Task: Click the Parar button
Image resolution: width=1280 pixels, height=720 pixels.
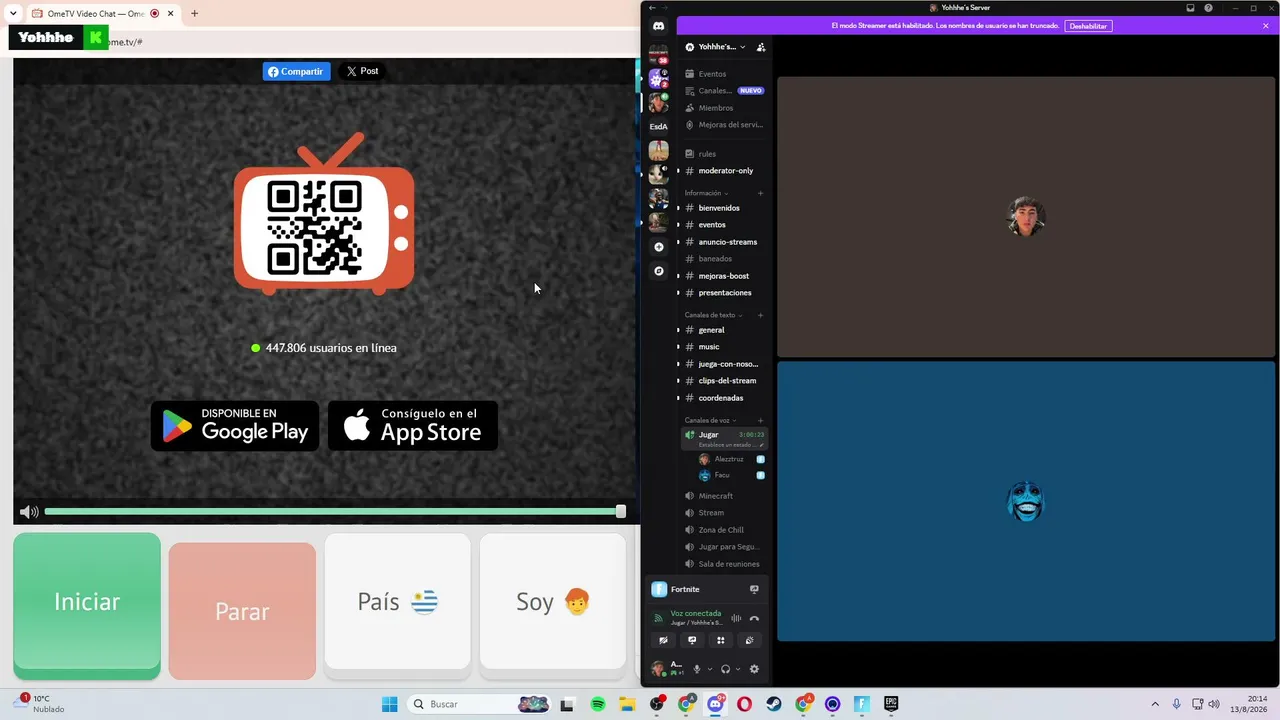Action: (242, 611)
